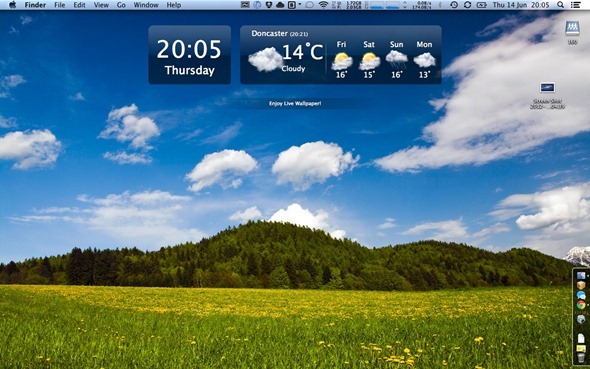Expand the arrow beside the menu bar icon
The image size is (590, 369).
[300, 5]
